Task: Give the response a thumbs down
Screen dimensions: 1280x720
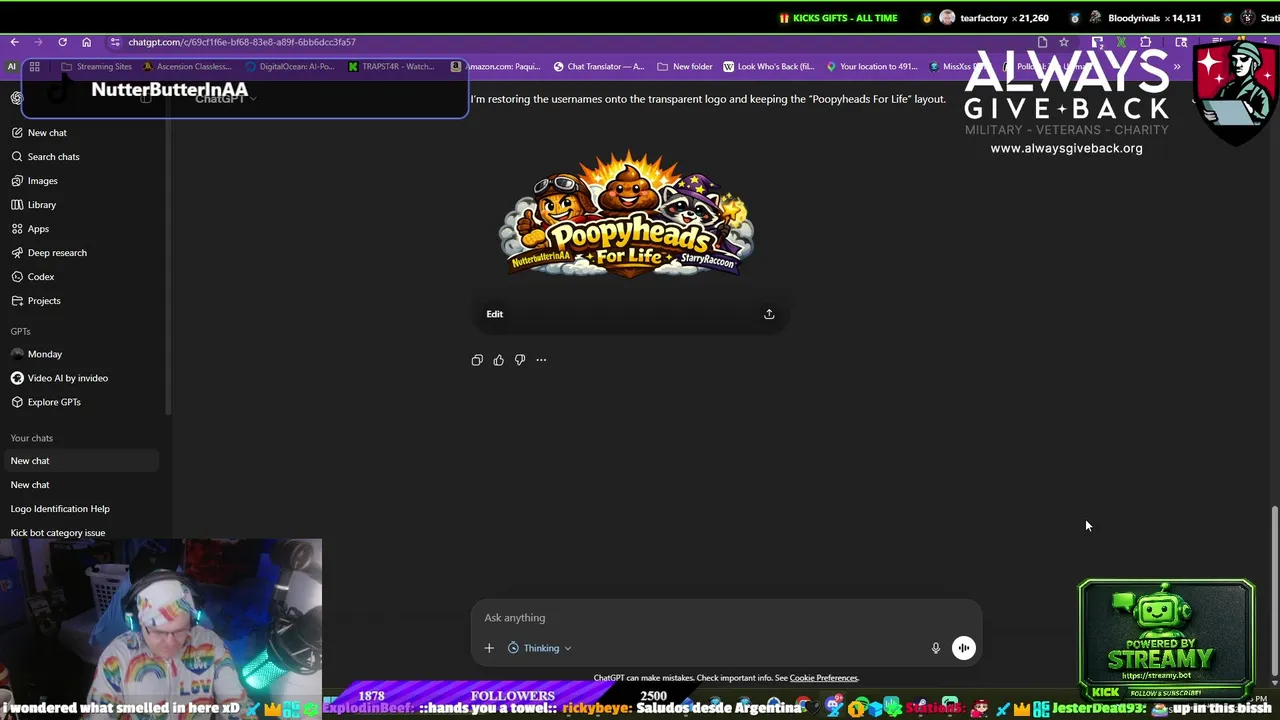Action: click(x=520, y=360)
